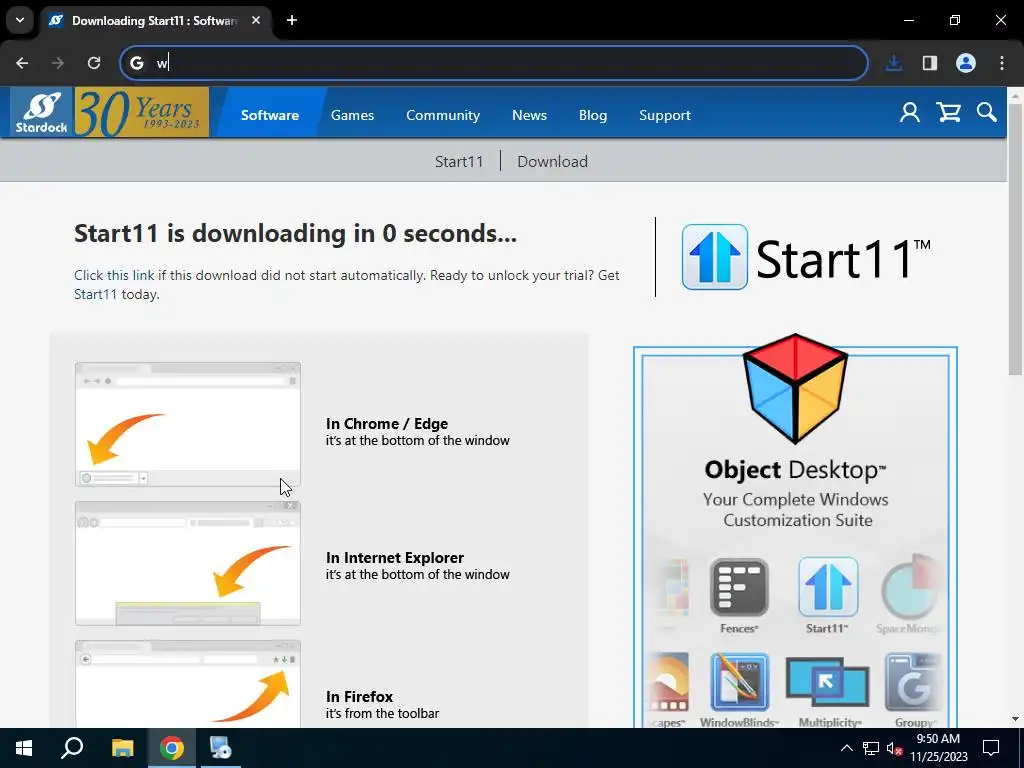
Task: Click the Firefox instruction thumbnail
Action: [188, 683]
